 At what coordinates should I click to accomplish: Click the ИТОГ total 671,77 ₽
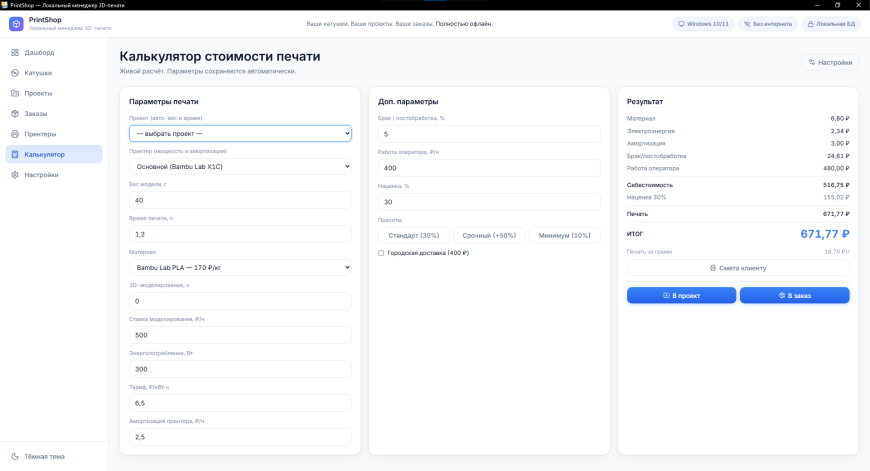coord(825,234)
